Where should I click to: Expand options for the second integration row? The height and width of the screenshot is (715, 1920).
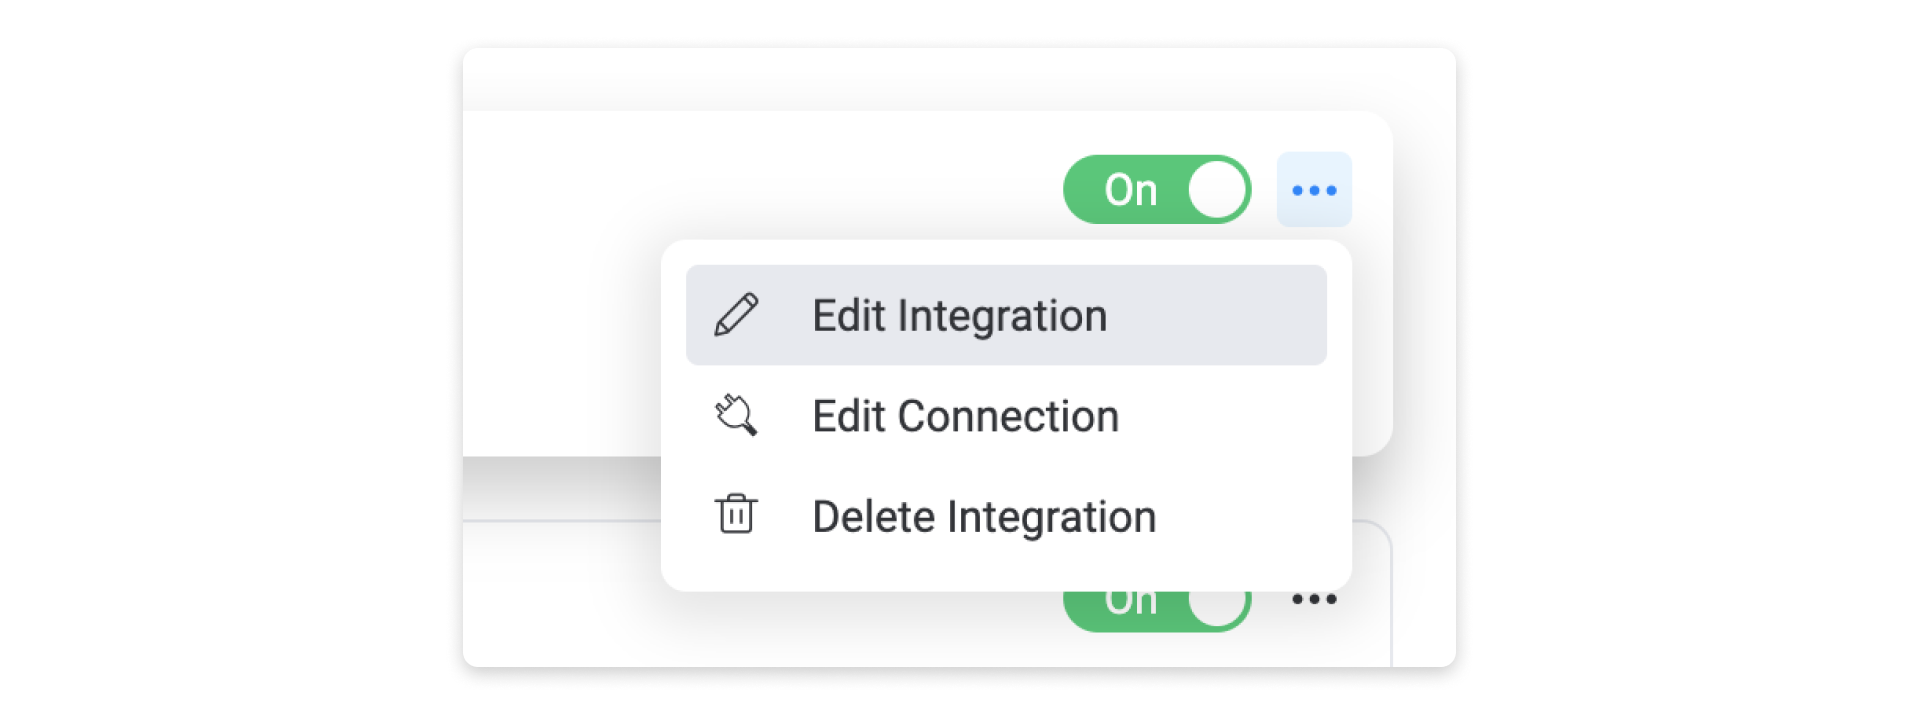pyautogui.click(x=1314, y=599)
